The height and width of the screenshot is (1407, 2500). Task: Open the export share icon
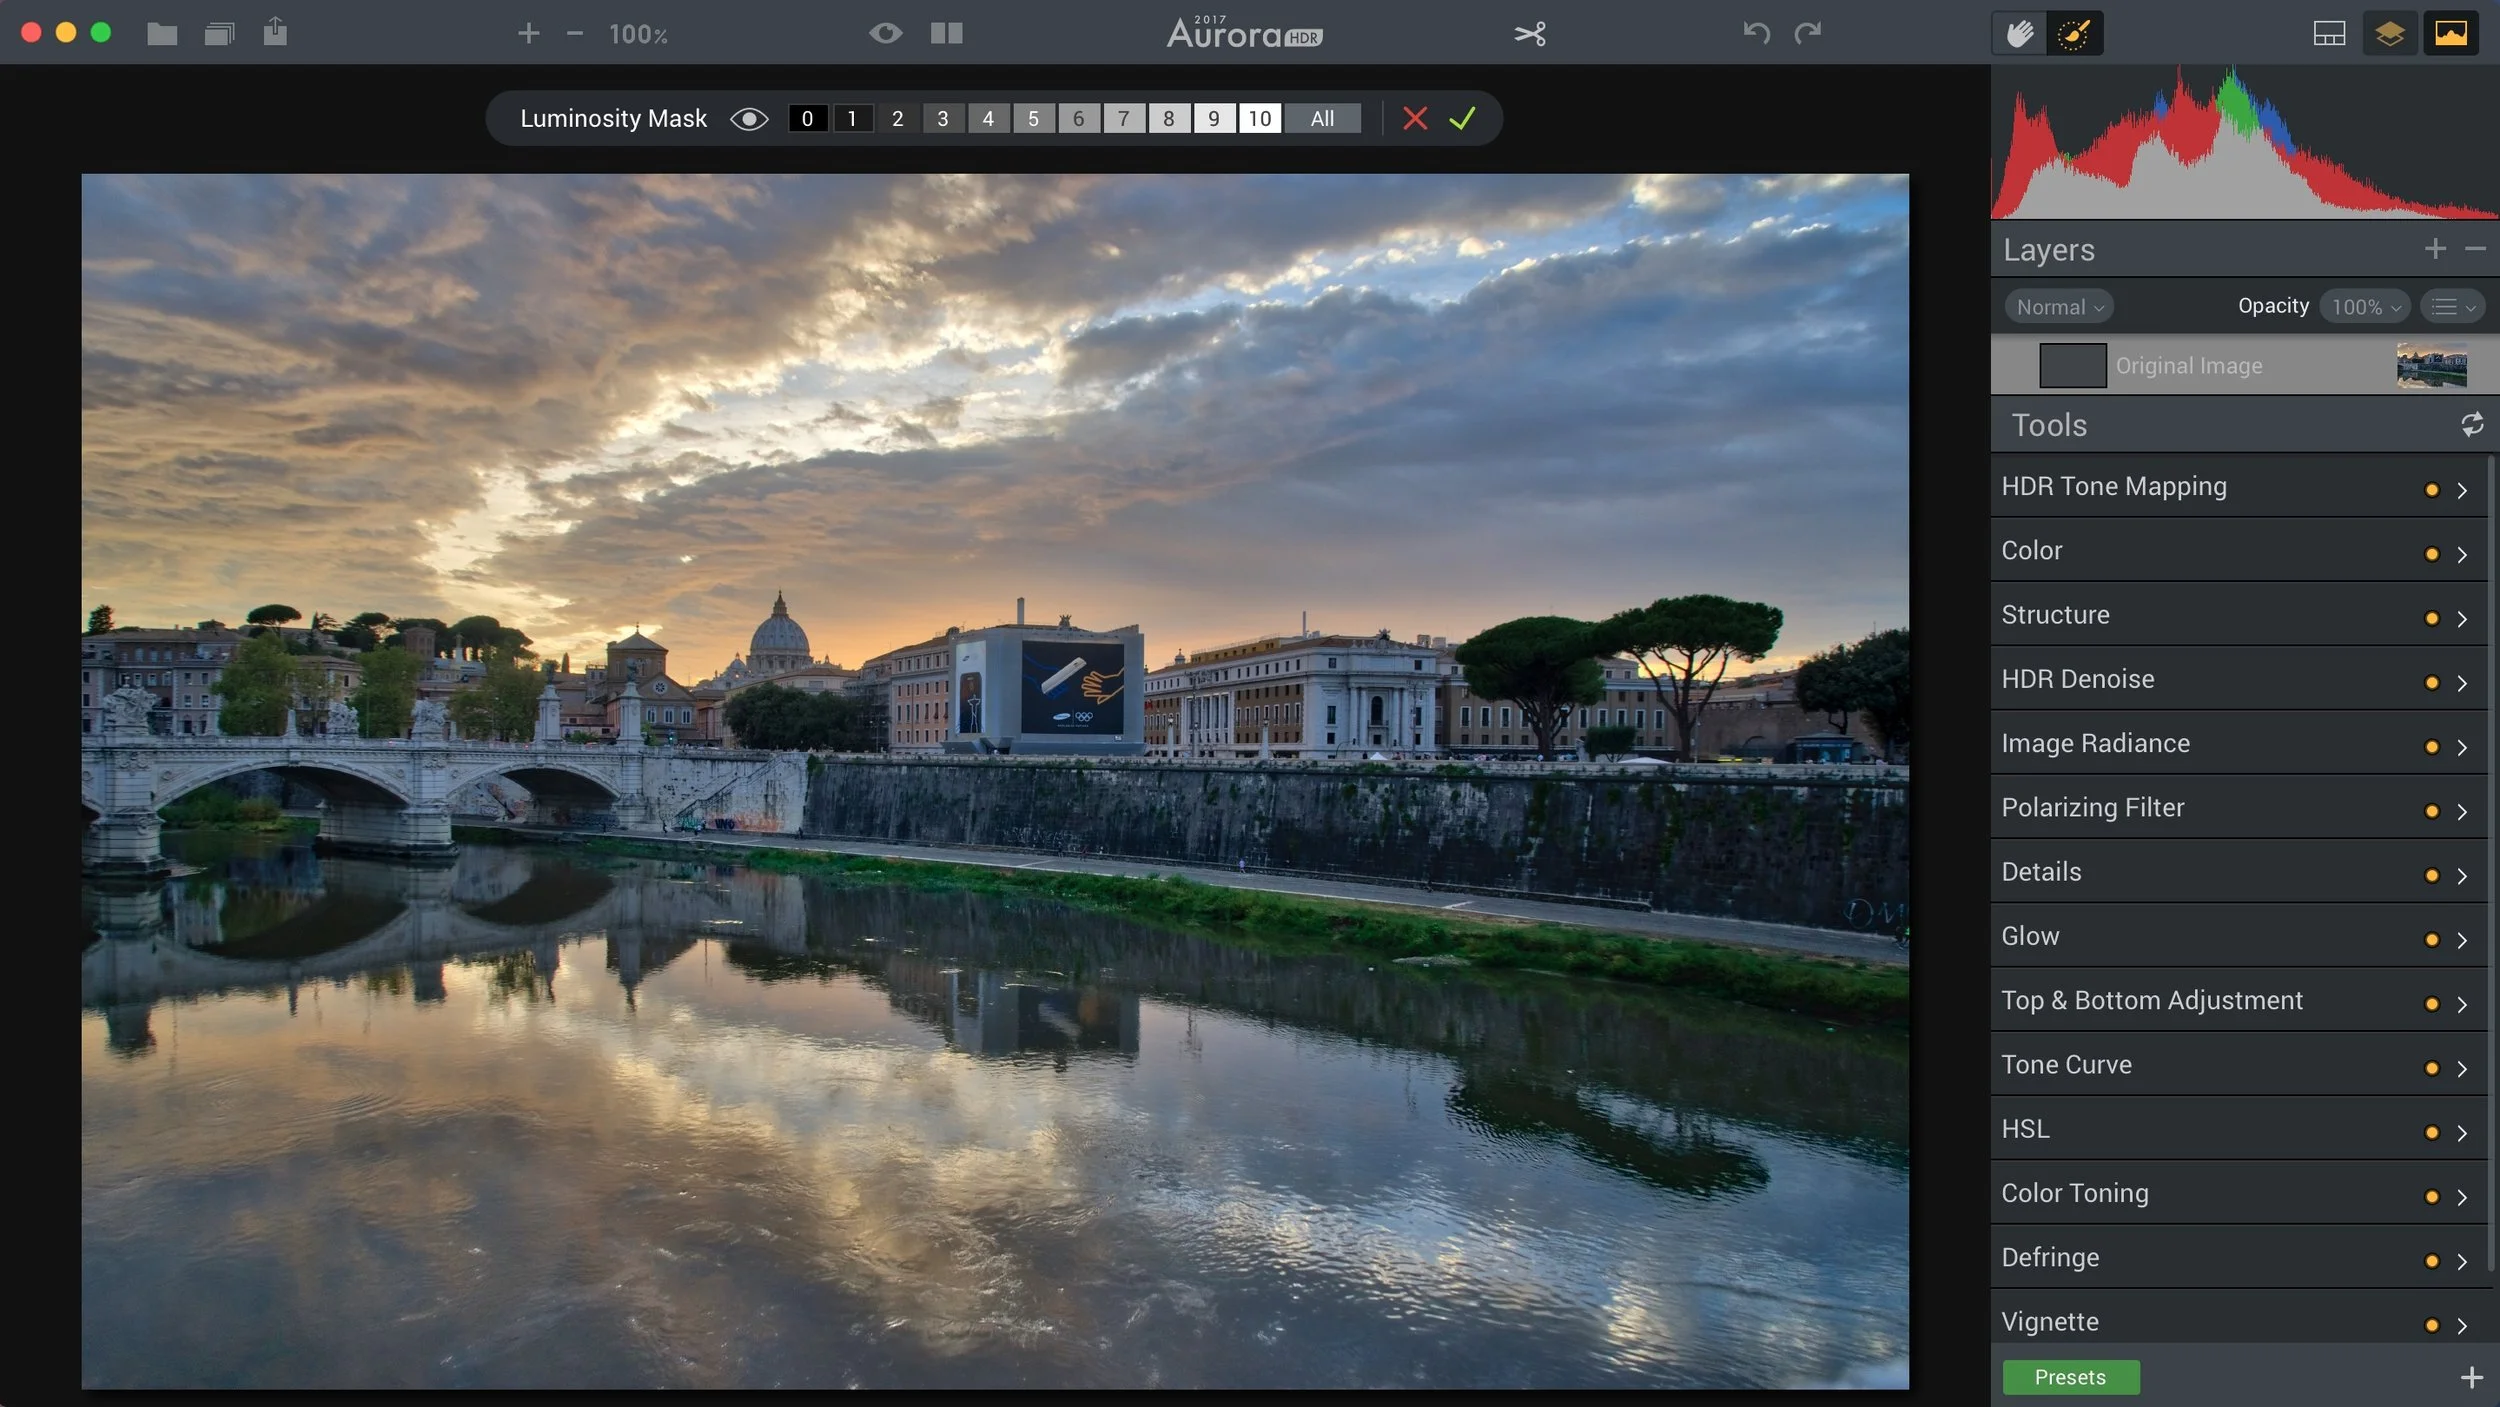pos(275,32)
